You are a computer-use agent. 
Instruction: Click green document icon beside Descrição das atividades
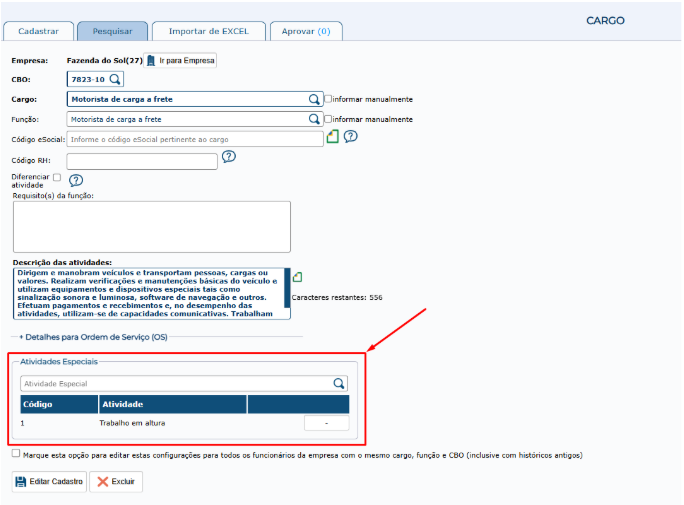pos(298,277)
